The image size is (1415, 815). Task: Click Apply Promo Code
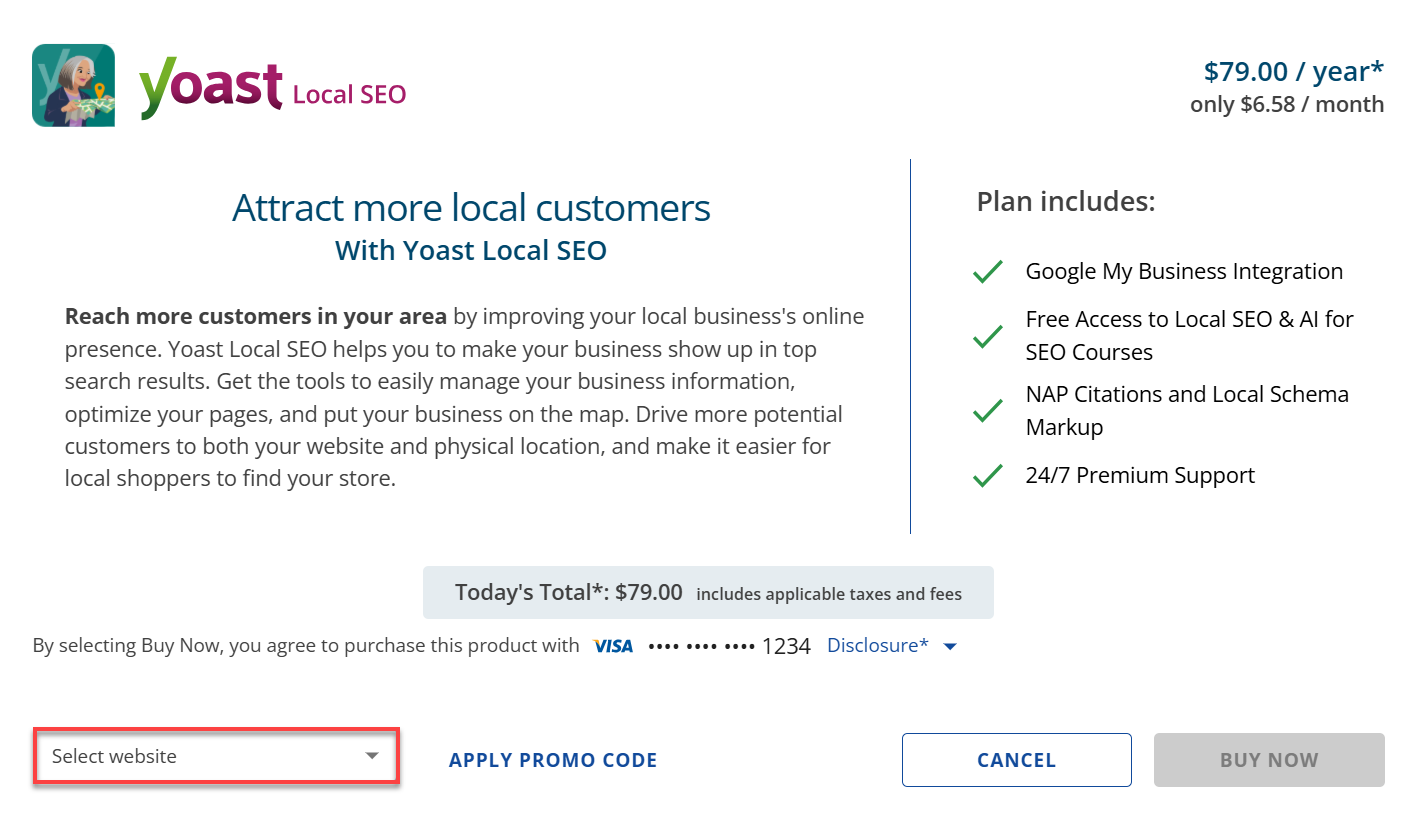553,760
